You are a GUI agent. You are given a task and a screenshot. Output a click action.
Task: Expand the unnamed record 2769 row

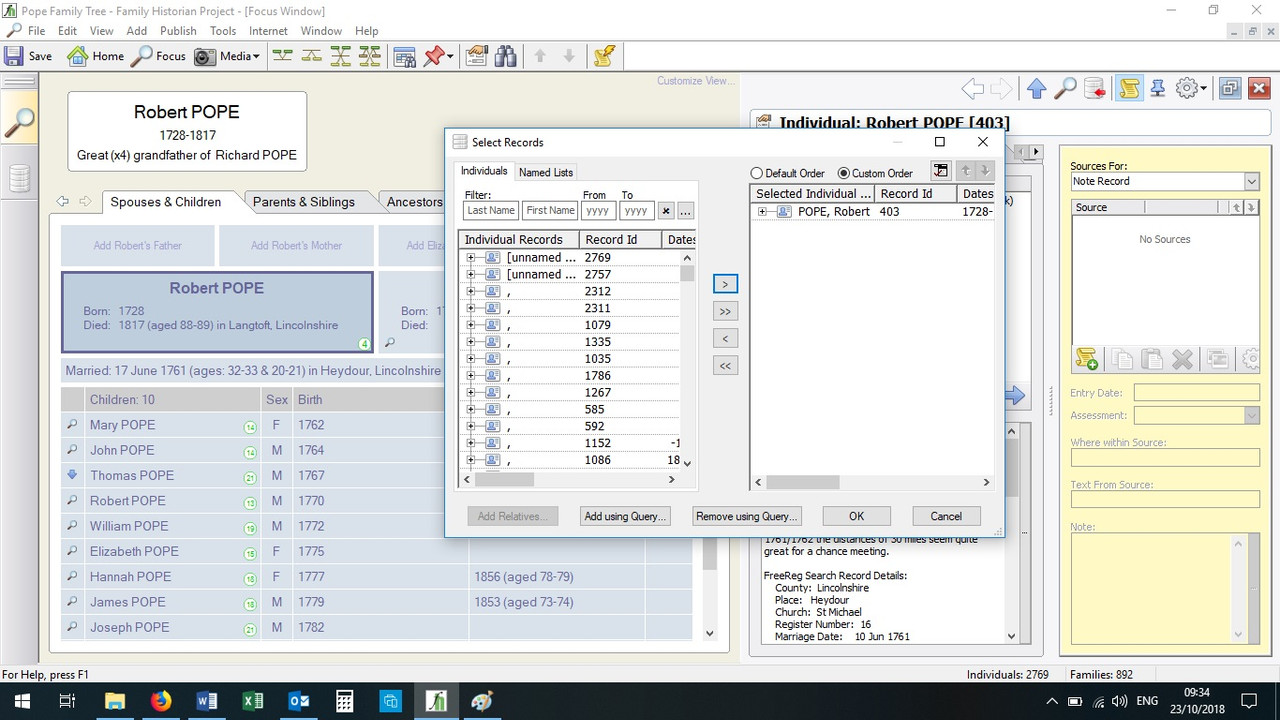(x=471, y=257)
